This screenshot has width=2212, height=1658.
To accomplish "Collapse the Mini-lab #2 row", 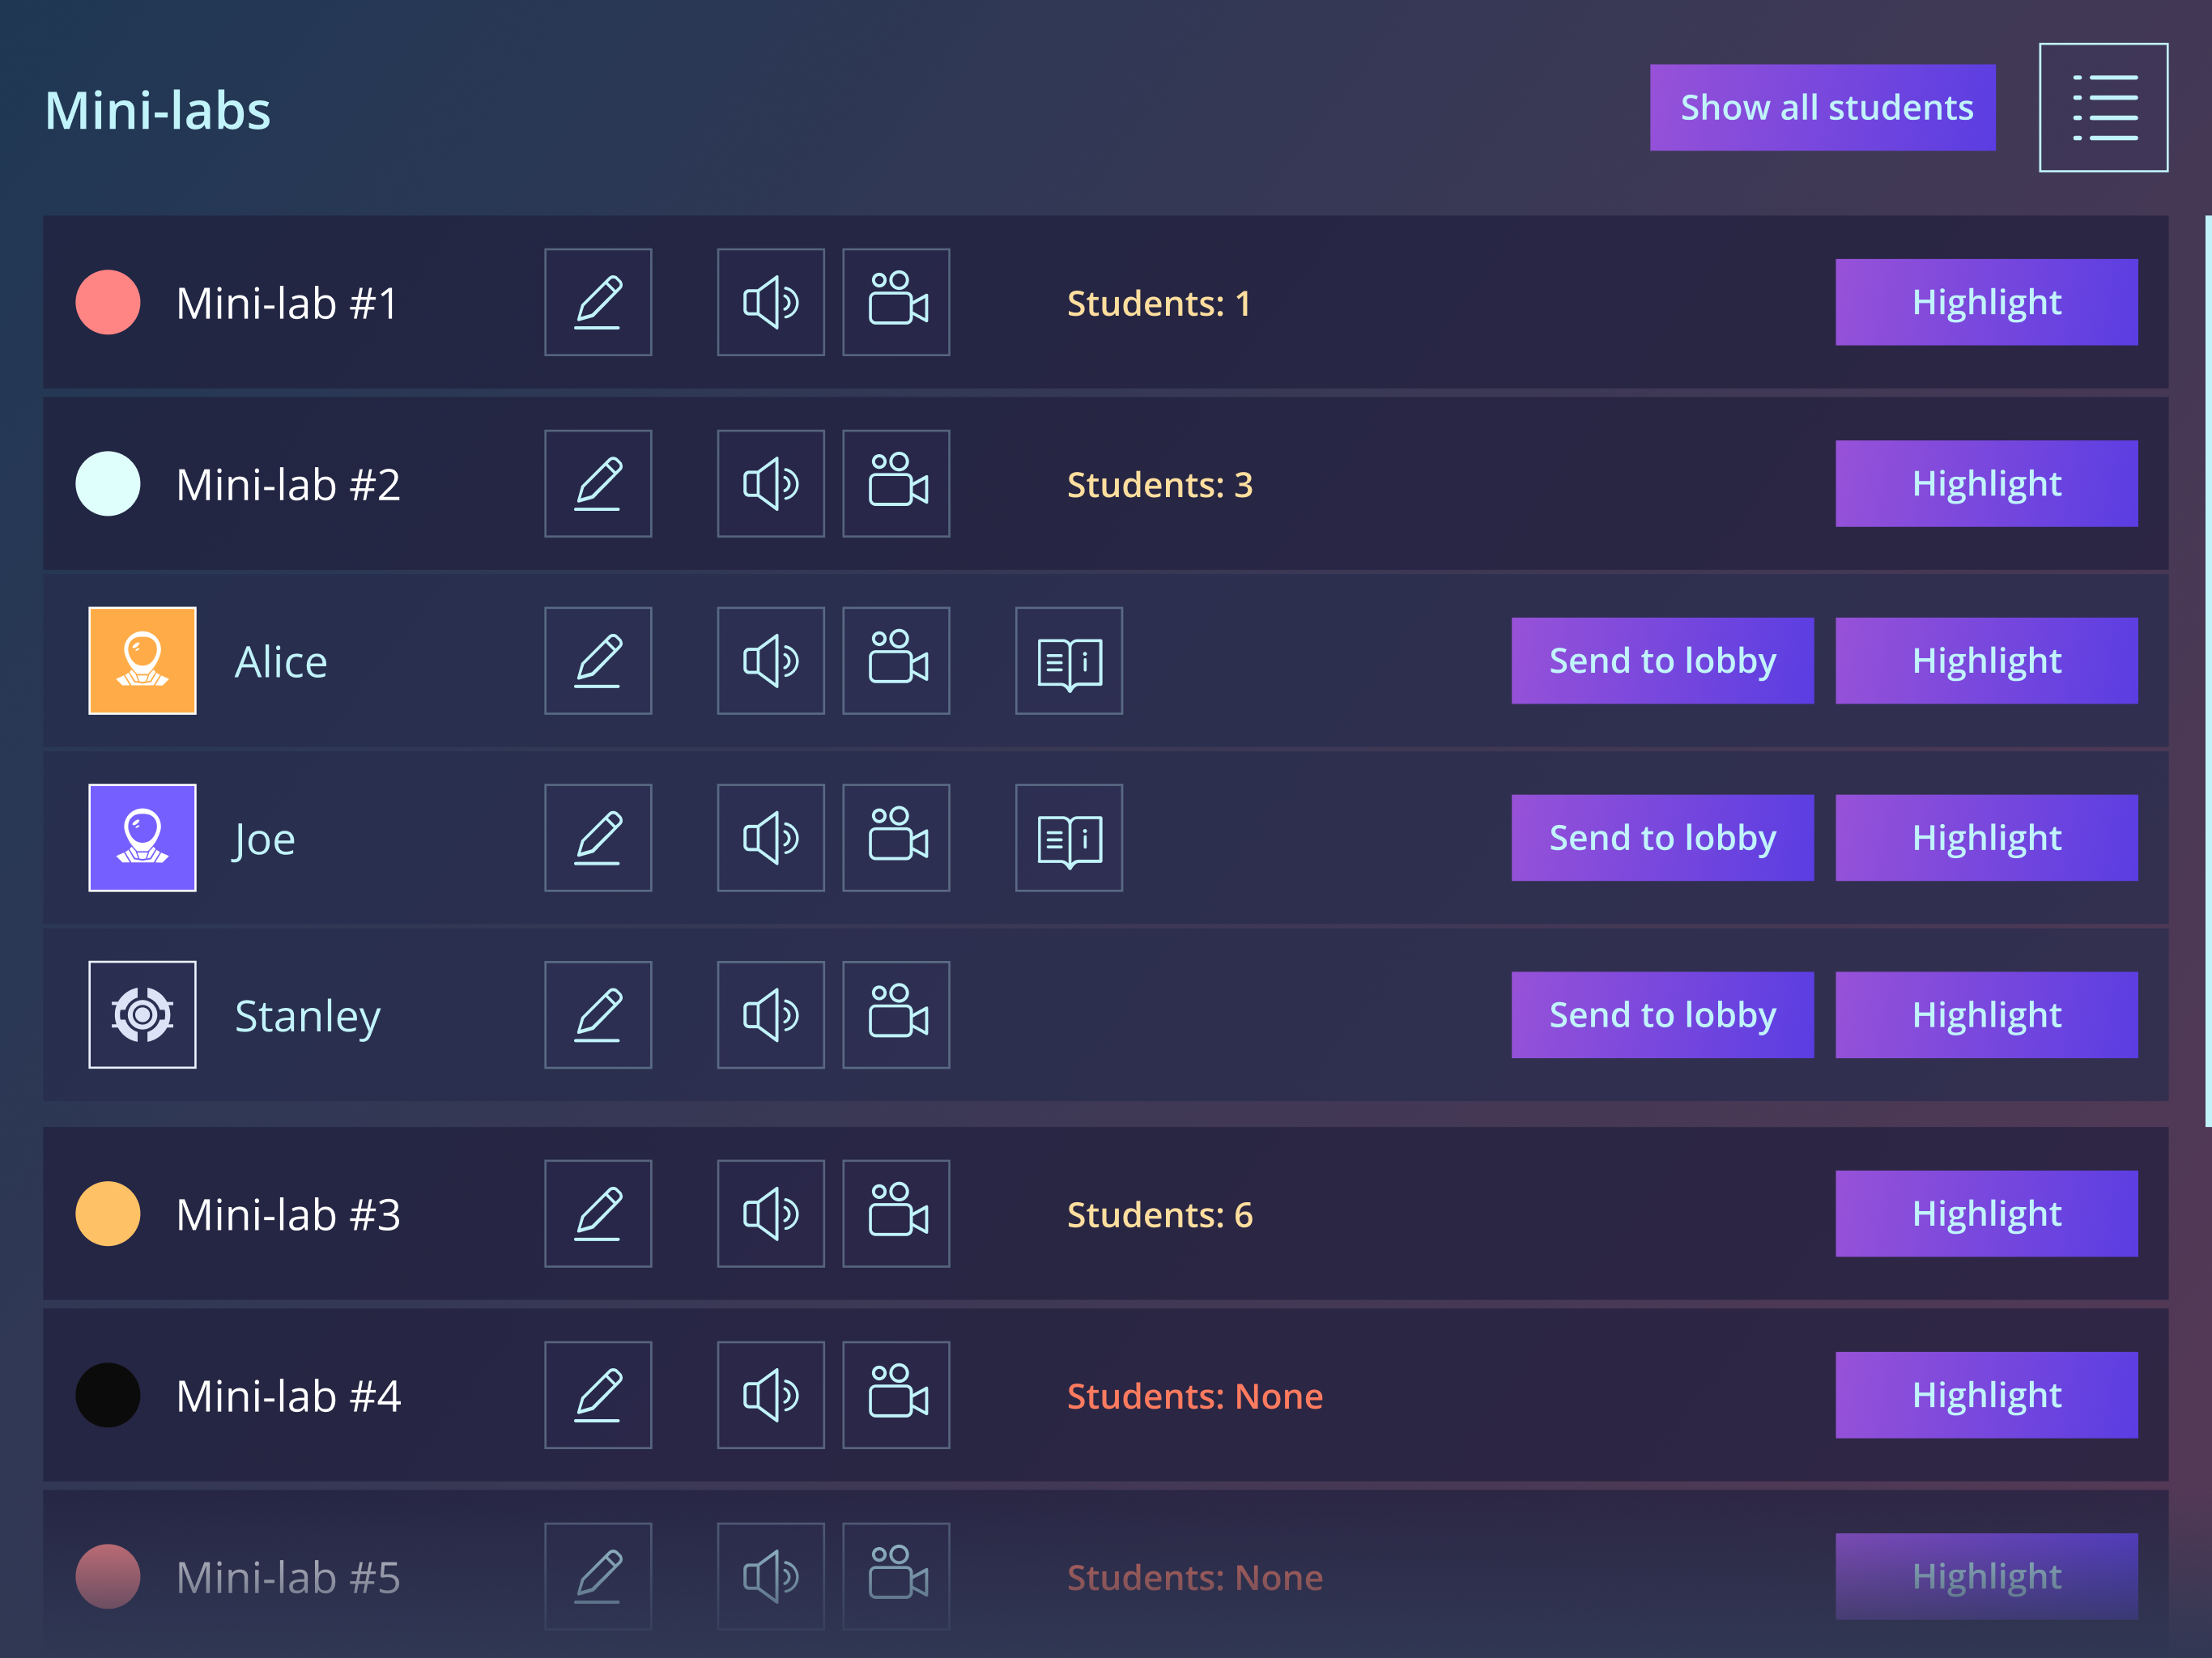I will coord(1105,484).
